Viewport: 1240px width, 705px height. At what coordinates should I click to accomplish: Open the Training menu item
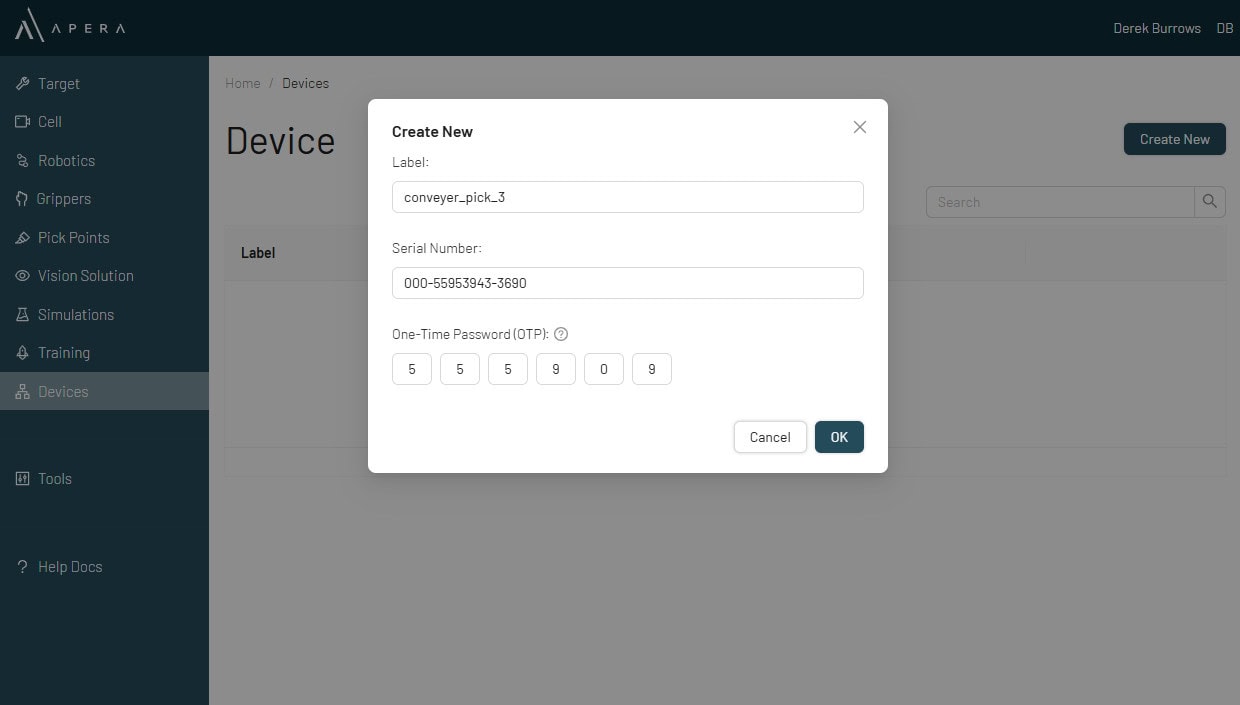click(64, 353)
